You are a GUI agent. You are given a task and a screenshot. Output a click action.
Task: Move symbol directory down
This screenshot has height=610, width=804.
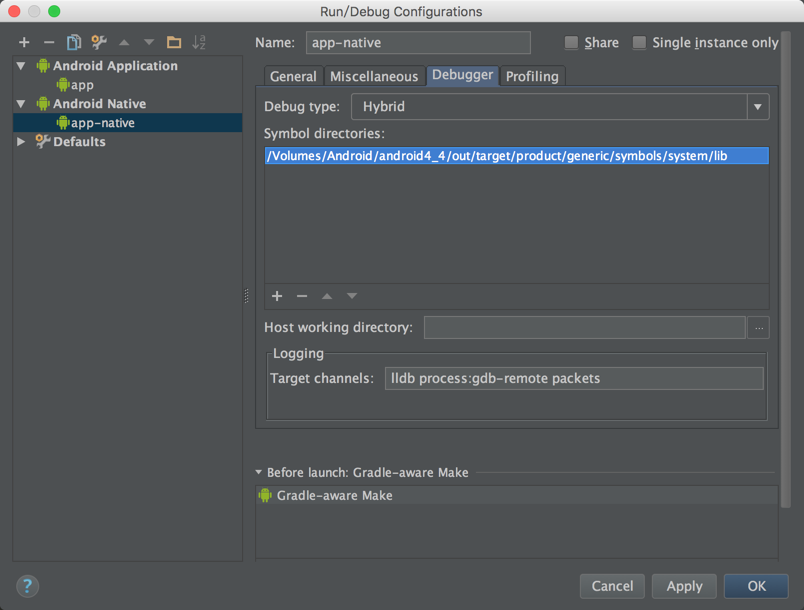coord(352,296)
